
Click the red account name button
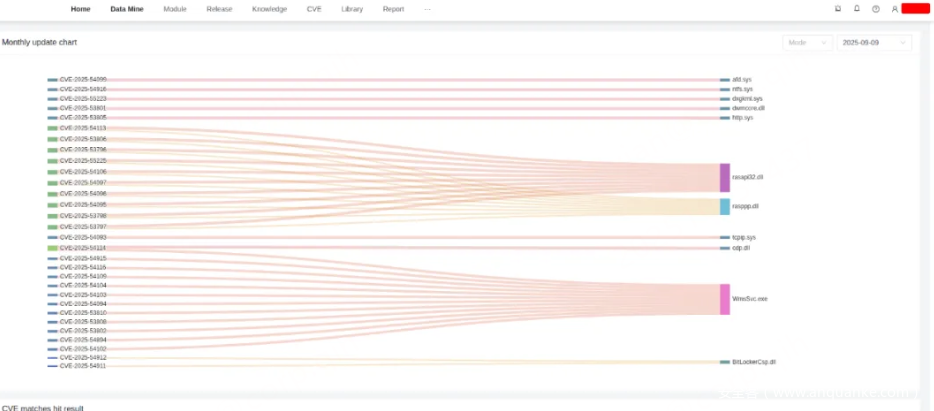pyautogui.click(x=916, y=9)
